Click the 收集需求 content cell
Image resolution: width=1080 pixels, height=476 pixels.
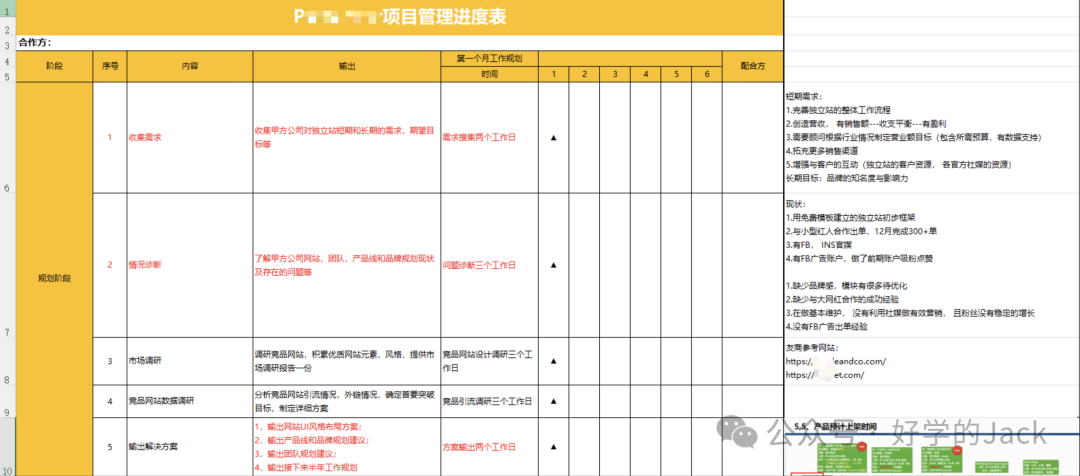click(x=190, y=138)
